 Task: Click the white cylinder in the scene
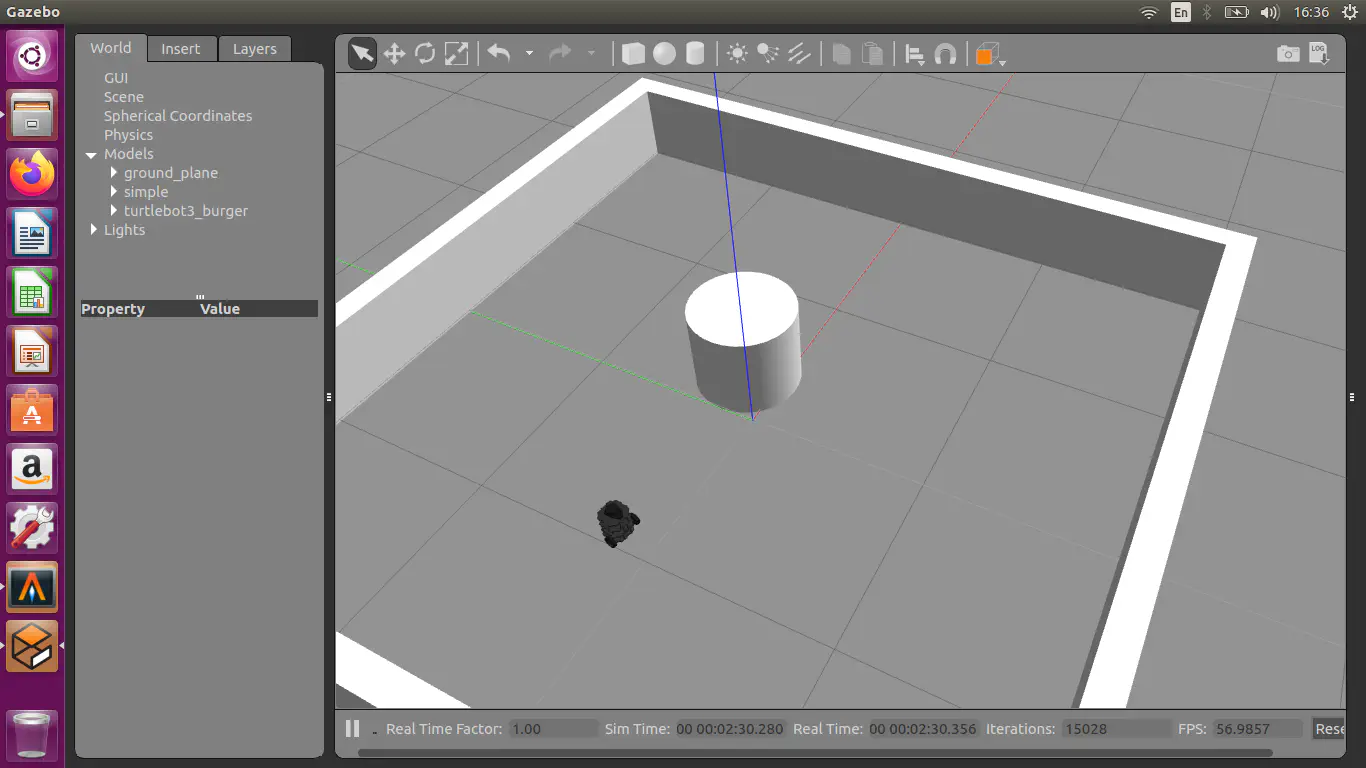point(743,342)
